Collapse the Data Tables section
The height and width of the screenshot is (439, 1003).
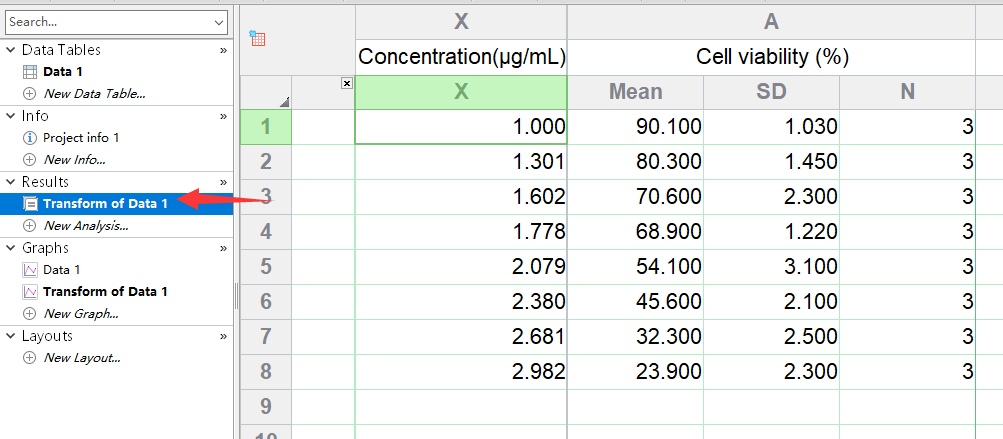[11, 50]
